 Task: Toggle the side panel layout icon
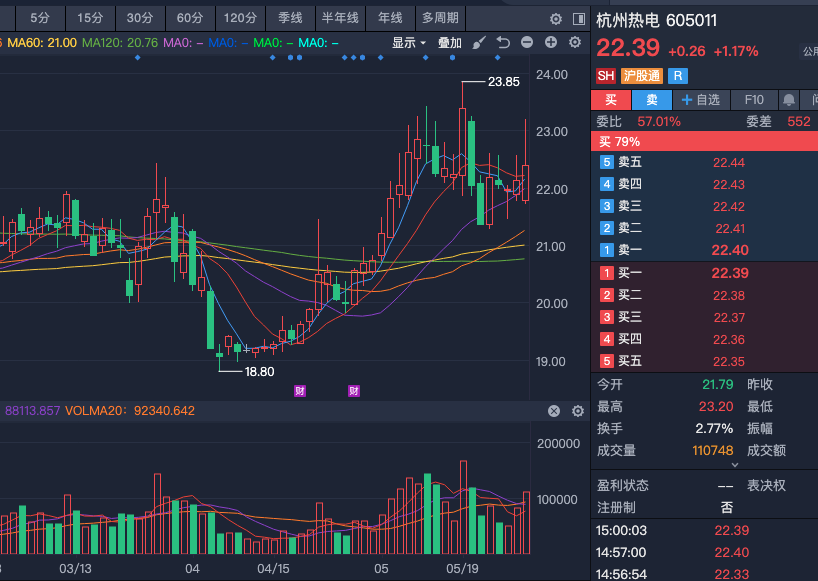coord(579,19)
